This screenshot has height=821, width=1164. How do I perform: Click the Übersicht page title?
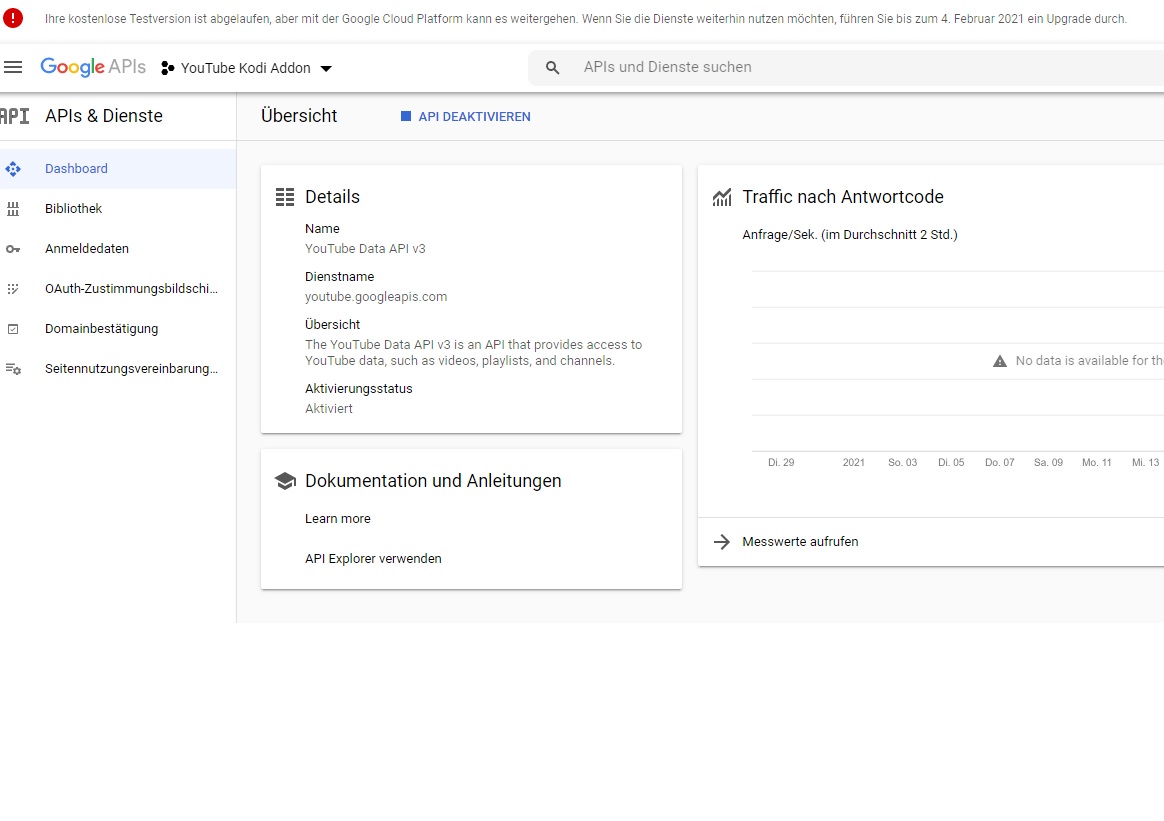pos(299,116)
